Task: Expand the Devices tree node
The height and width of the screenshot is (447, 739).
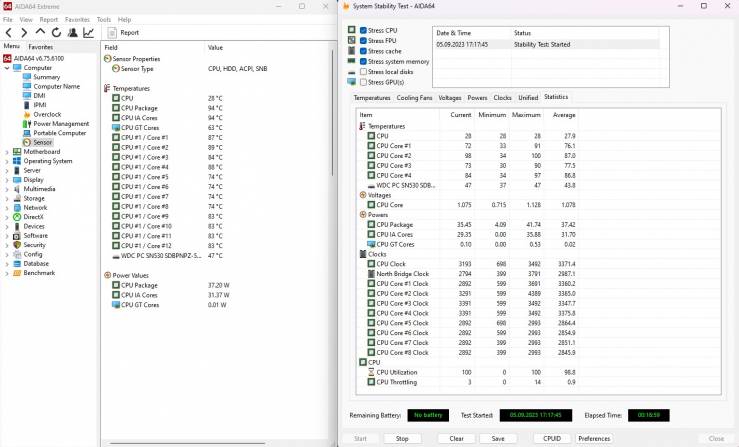Action: click(x=7, y=227)
